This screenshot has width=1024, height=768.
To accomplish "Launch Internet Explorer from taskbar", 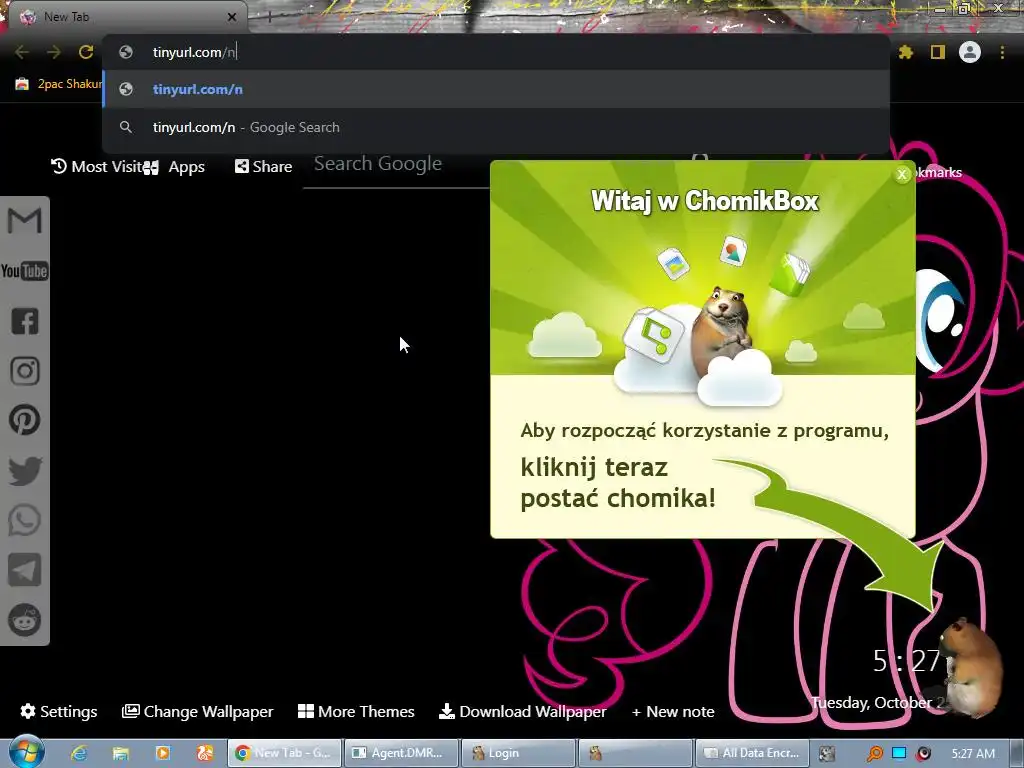I will coord(79,753).
